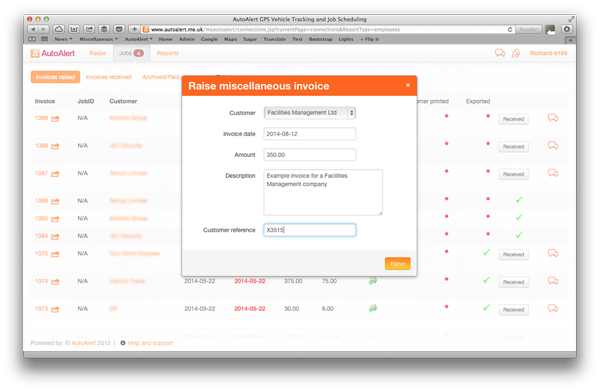Viewport: 600px width, 391px height.
Task: Click the green arrow extension icon
Action: pyautogui.click(x=550, y=29)
